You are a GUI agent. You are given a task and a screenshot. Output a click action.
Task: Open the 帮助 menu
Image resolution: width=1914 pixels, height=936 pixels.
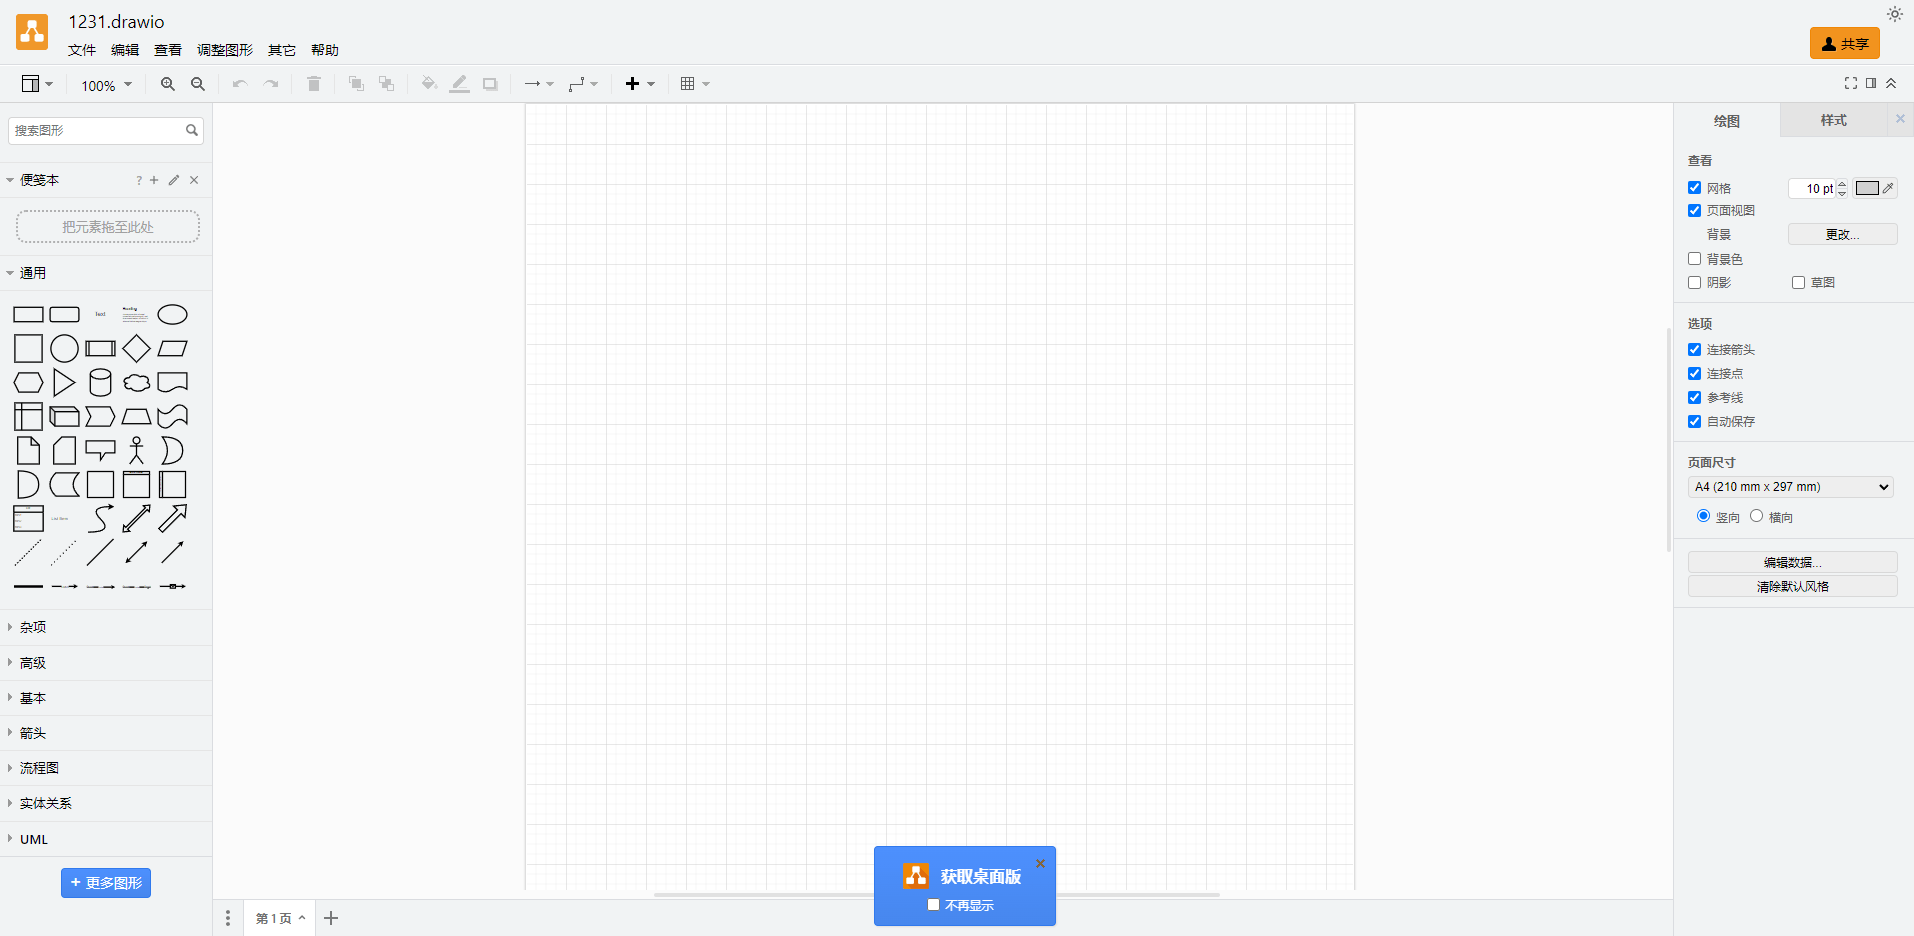pos(325,50)
